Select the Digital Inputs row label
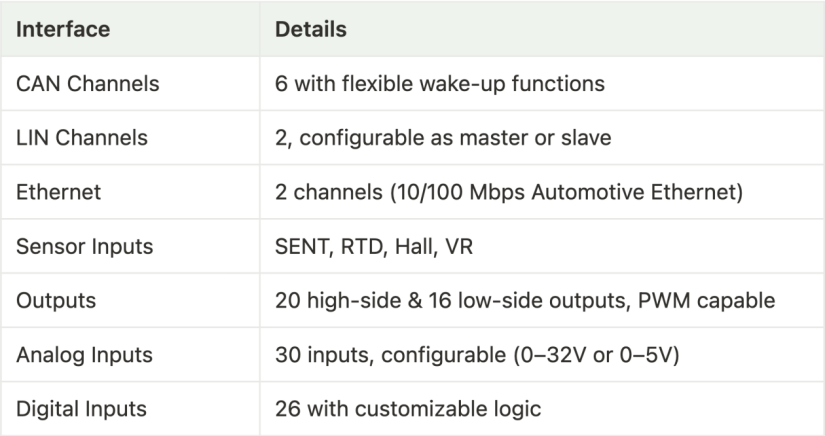The width and height of the screenshot is (825, 436). point(84,408)
